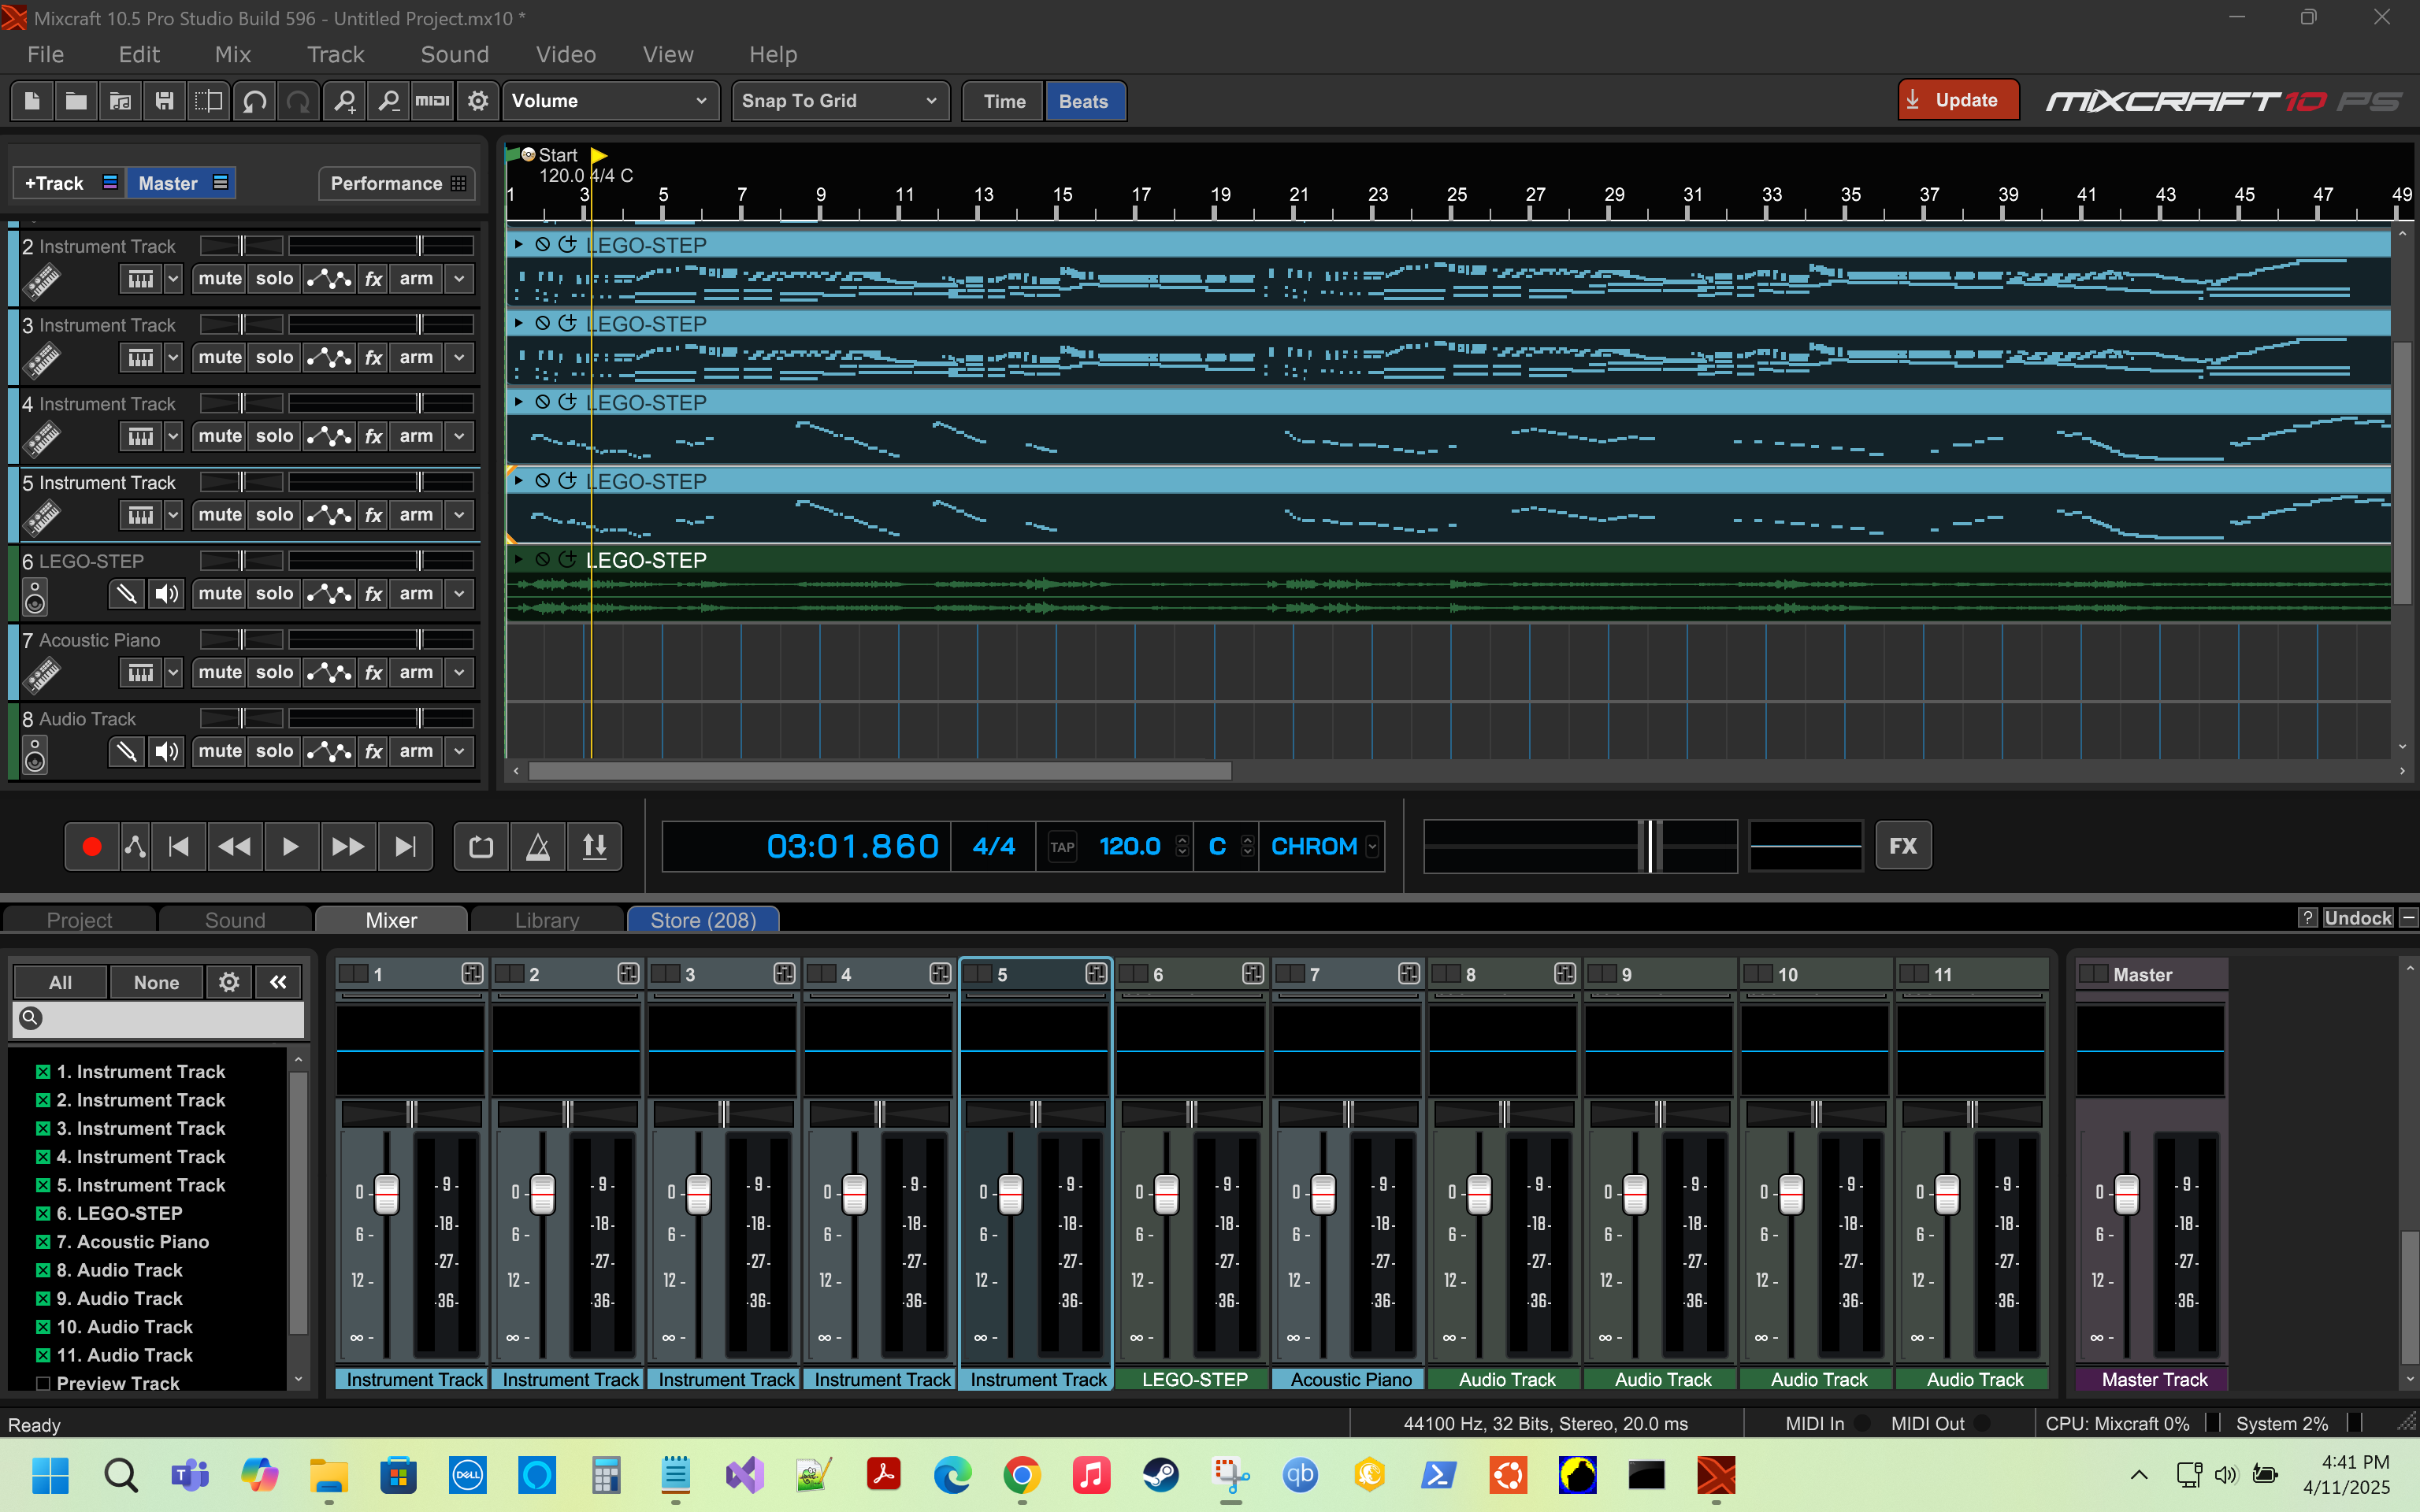The image size is (2420, 1512).
Task: Open the fx button on track 6
Action: [373, 594]
